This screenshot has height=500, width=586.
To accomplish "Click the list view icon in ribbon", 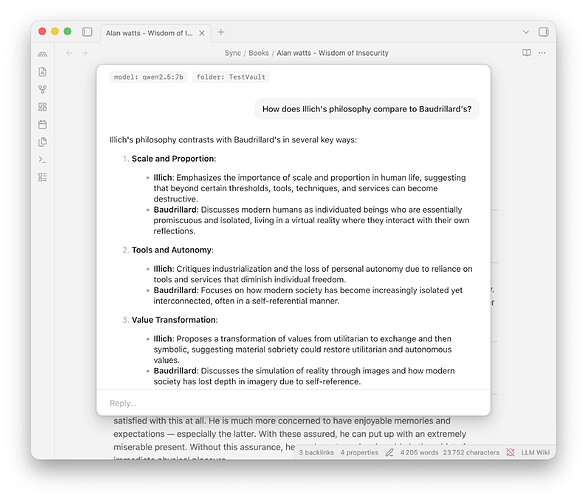I will [x=43, y=177].
